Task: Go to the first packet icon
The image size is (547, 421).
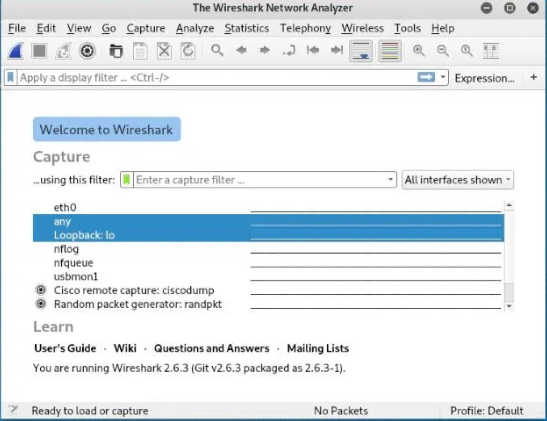Action: [x=313, y=51]
